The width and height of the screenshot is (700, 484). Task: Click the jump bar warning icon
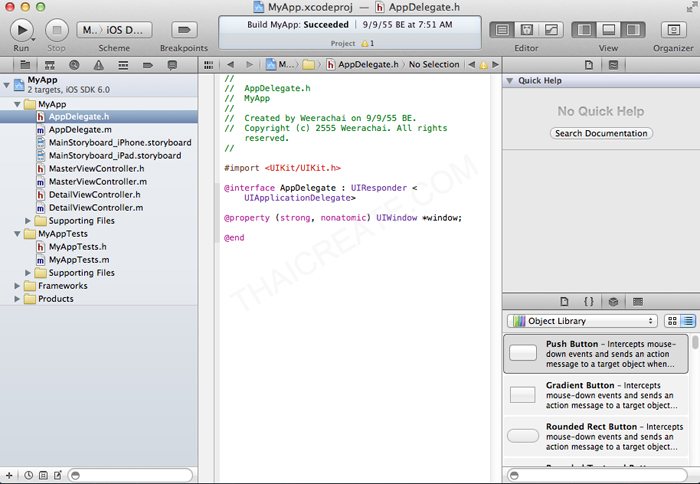click(x=483, y=65)
